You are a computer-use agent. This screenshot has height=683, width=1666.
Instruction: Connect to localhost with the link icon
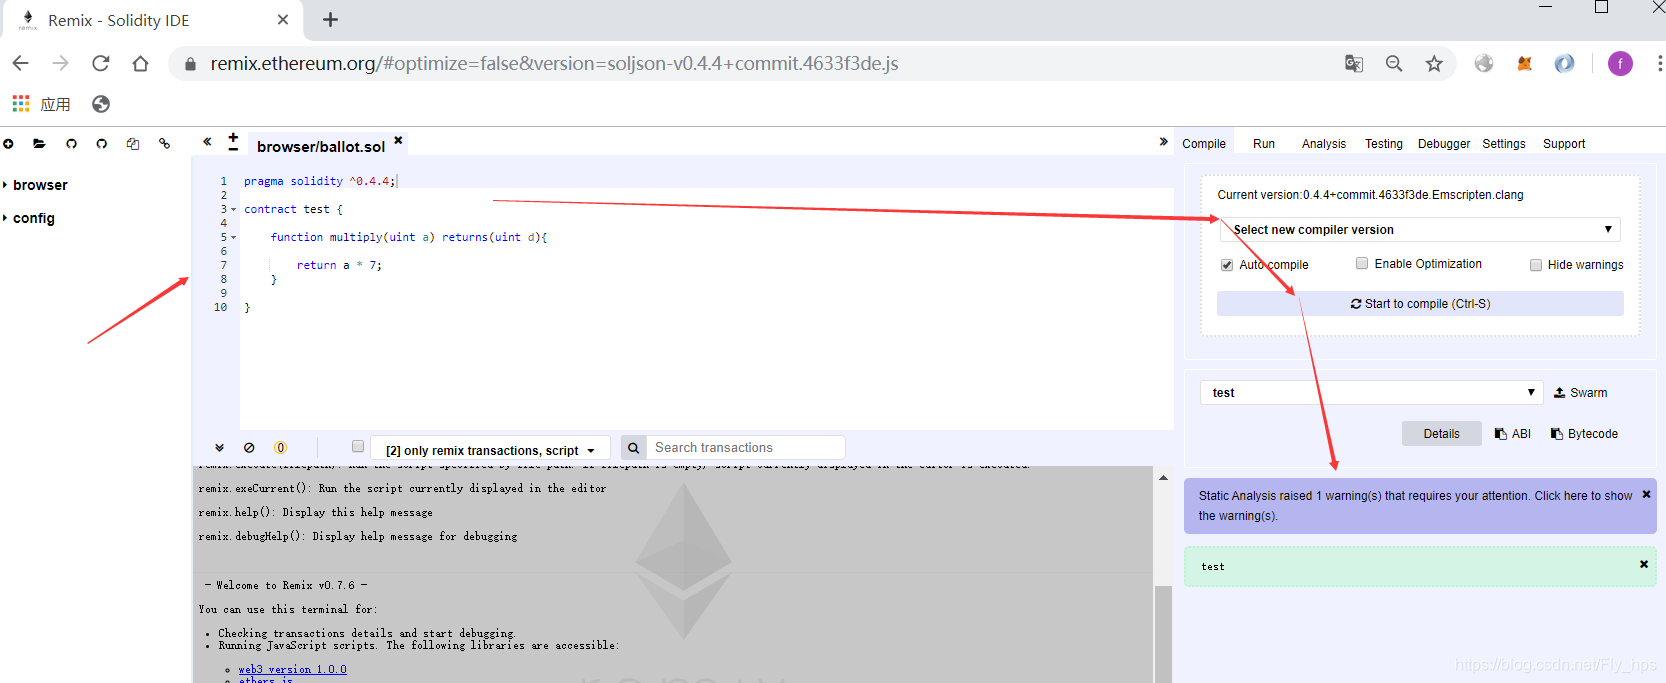(x=164, y=144)
